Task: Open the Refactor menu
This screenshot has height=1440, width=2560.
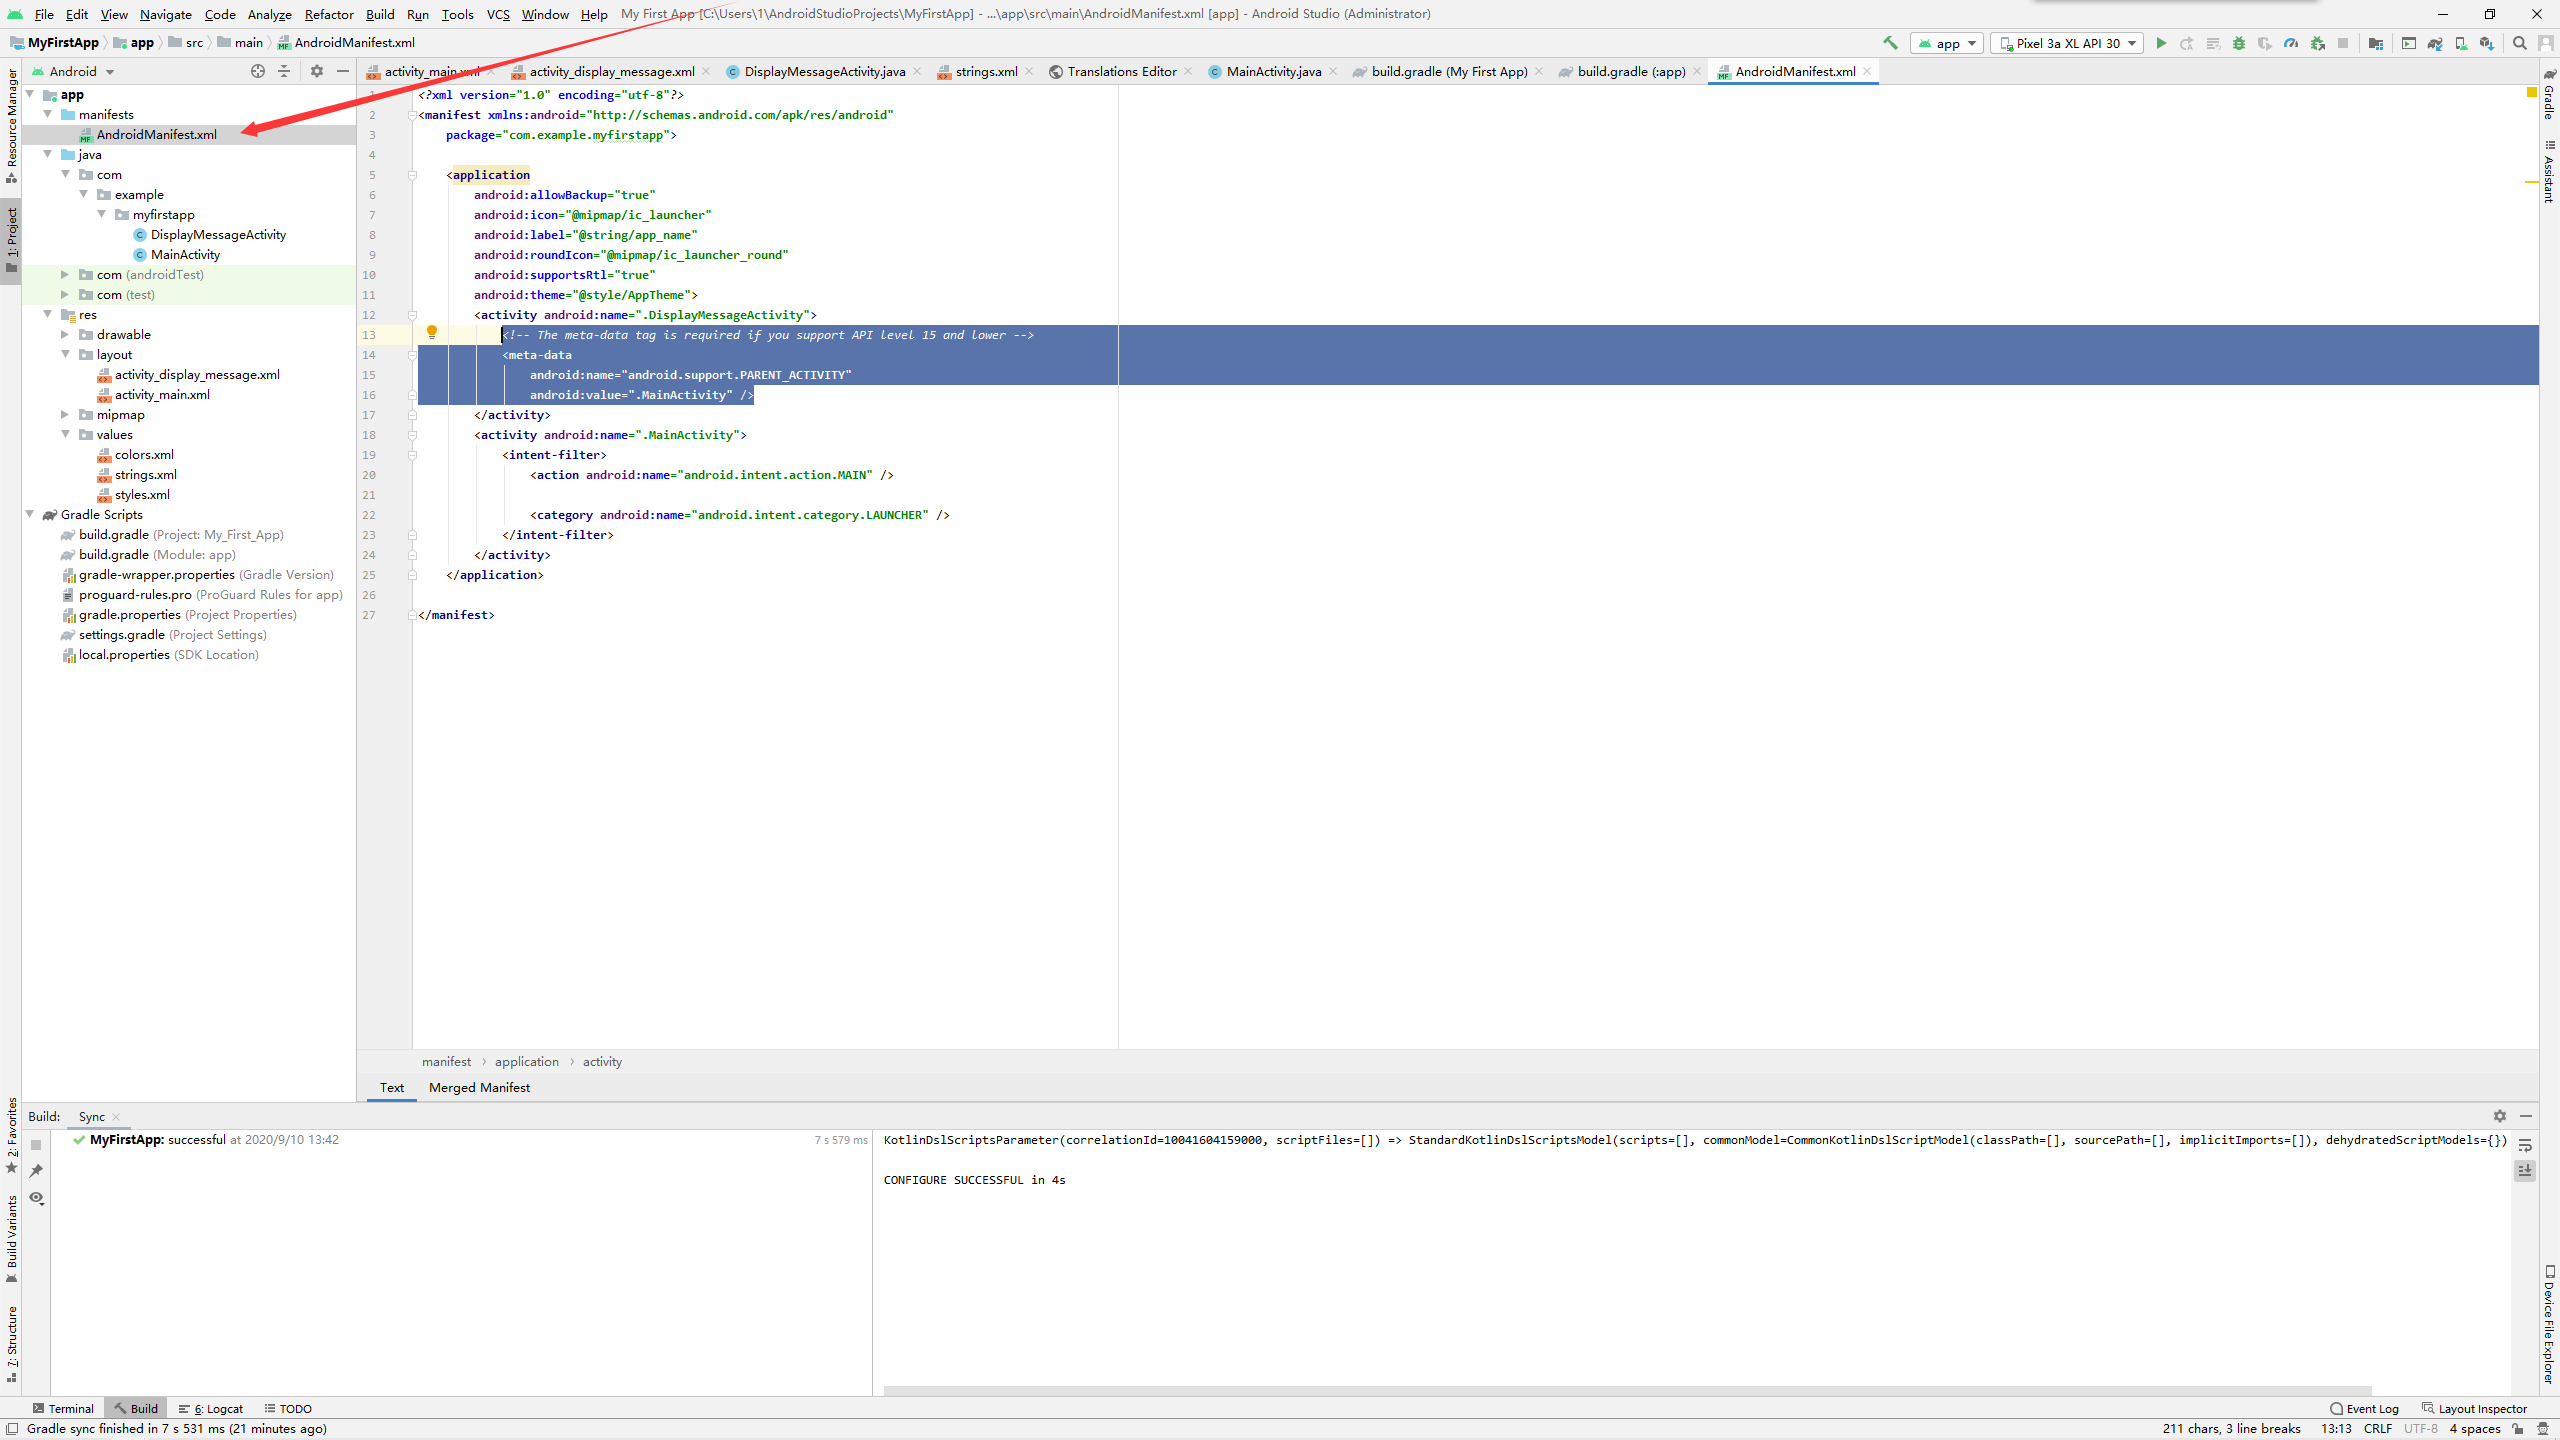Action: click(328, 14)
